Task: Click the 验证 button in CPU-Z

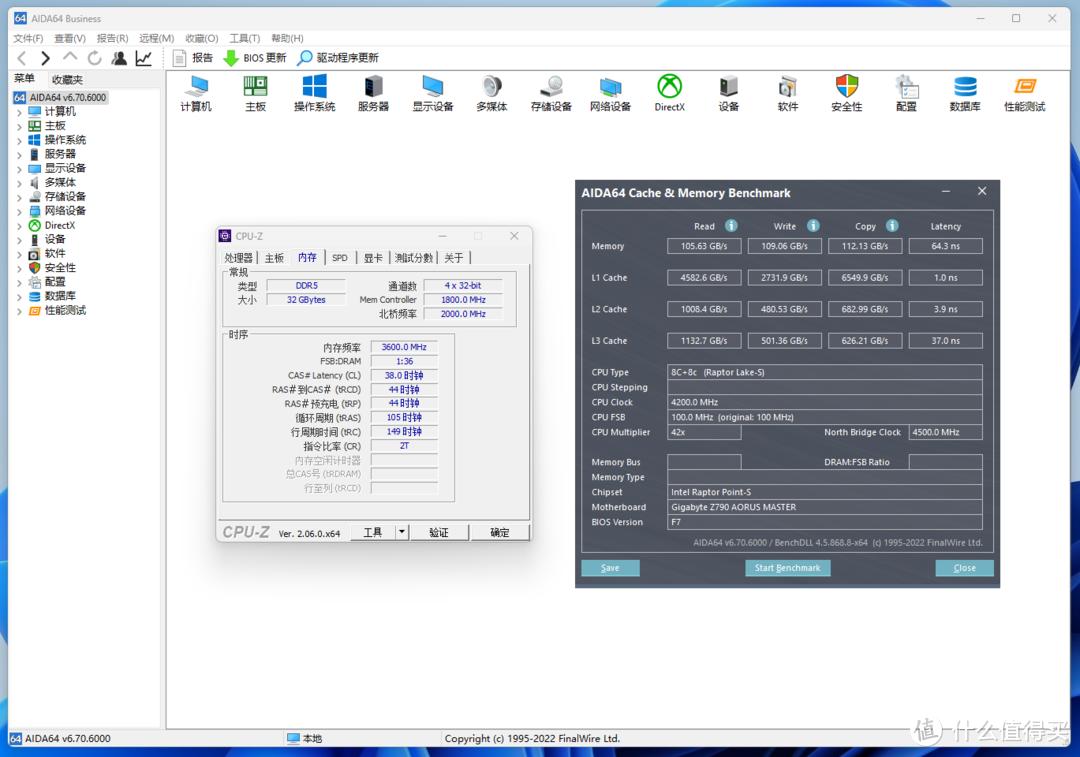Action: 440,532
